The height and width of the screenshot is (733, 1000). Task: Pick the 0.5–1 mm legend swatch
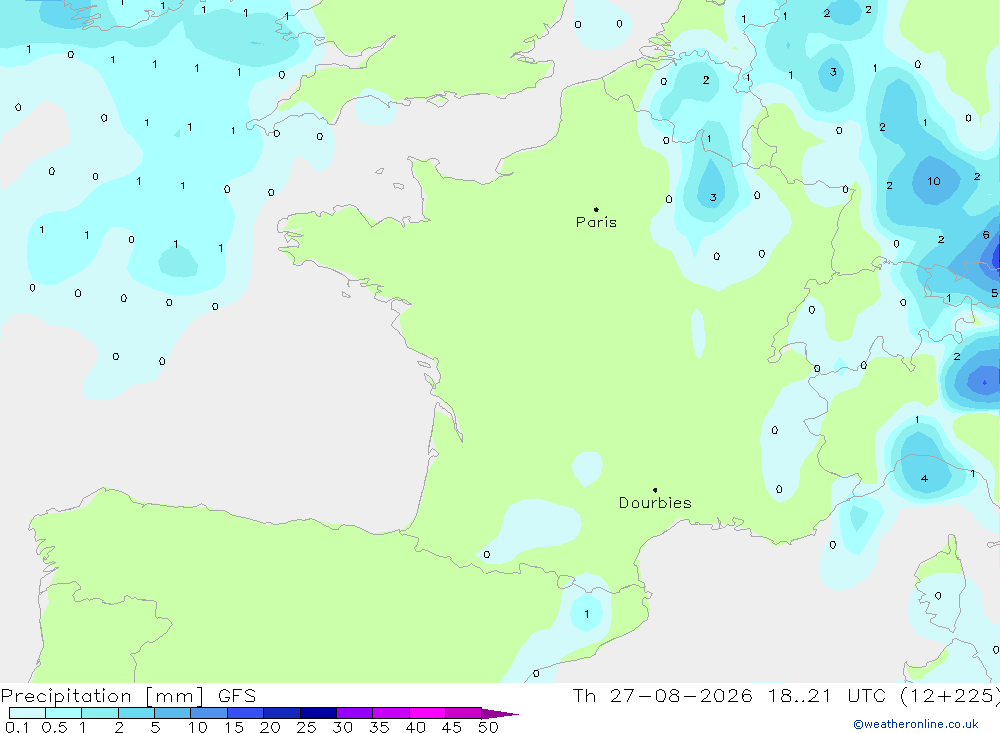[64, 713]
